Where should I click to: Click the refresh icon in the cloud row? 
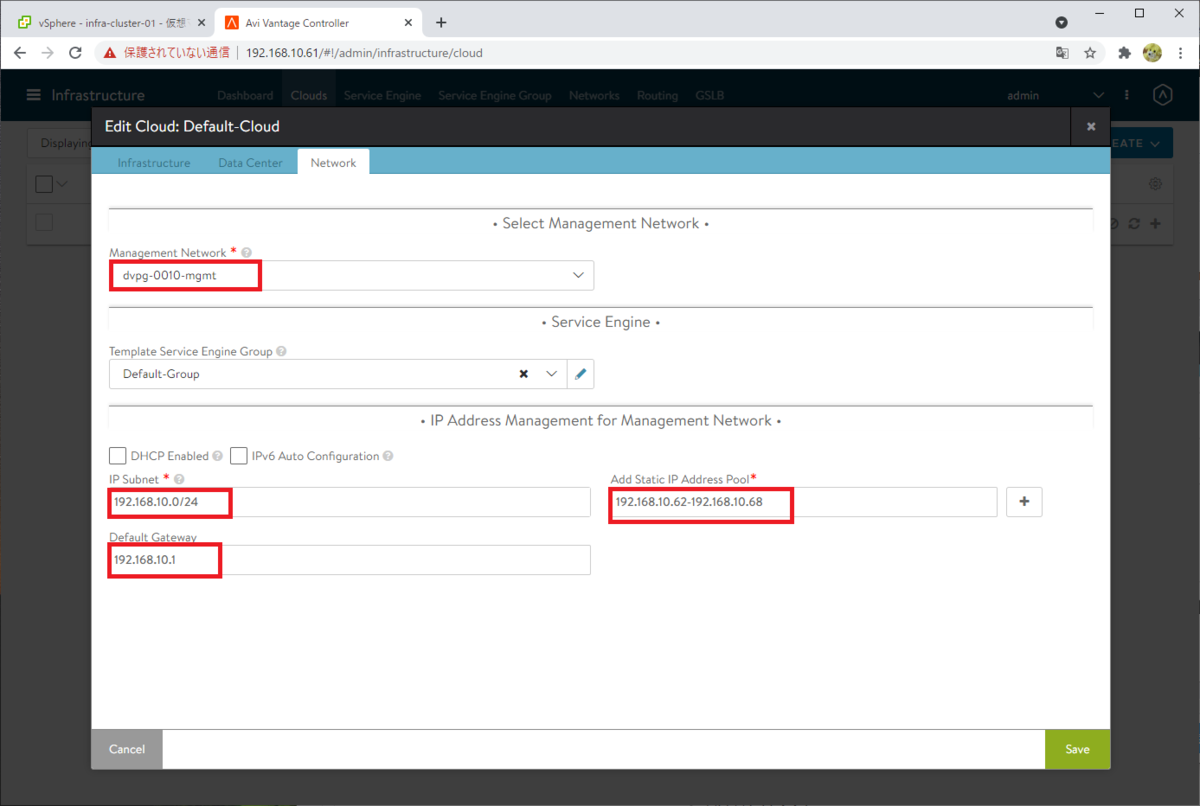1134,224
